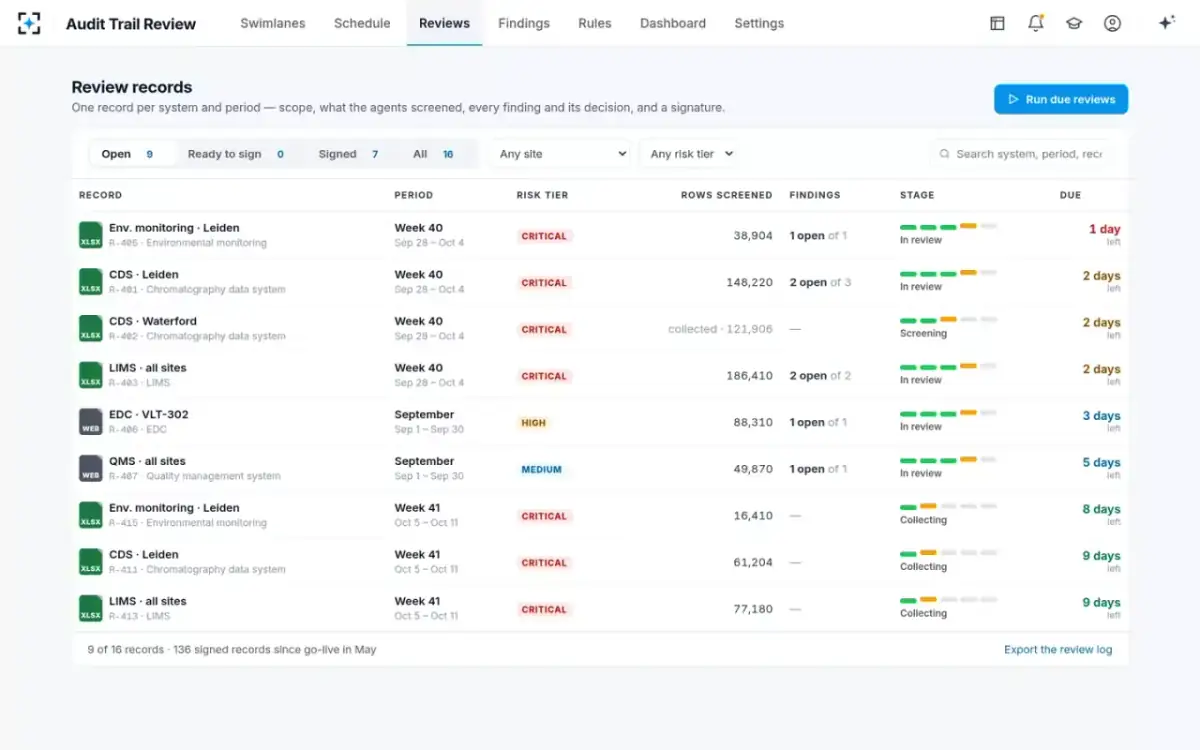Sort by the Rows Screened column header

click(x=726, y=195)
